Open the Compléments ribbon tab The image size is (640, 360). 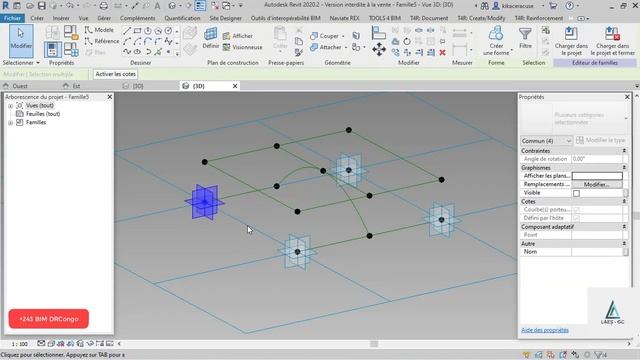coord(138,18)
